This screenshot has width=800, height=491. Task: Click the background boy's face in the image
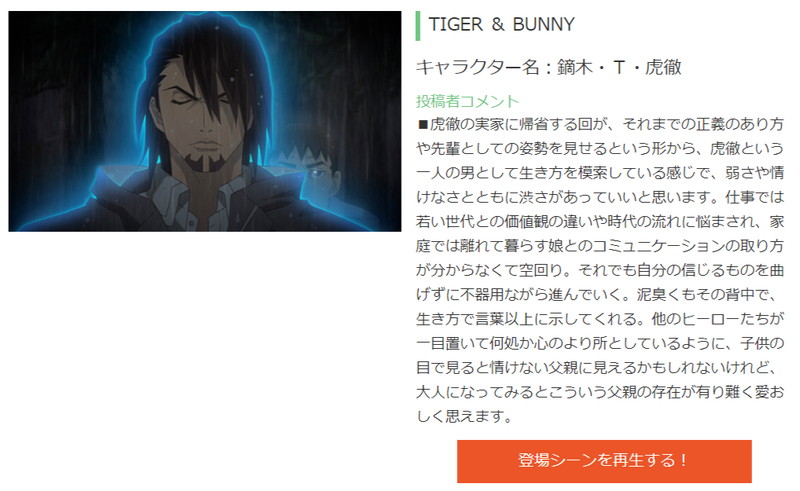(x=319, y=171)
